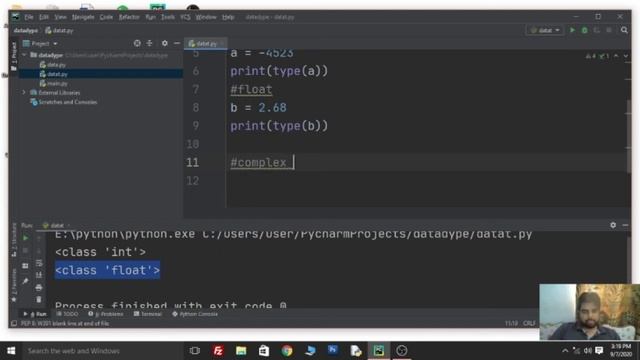
Task: Rerun datat with Run panel play icon
Action: pos(25,238)
